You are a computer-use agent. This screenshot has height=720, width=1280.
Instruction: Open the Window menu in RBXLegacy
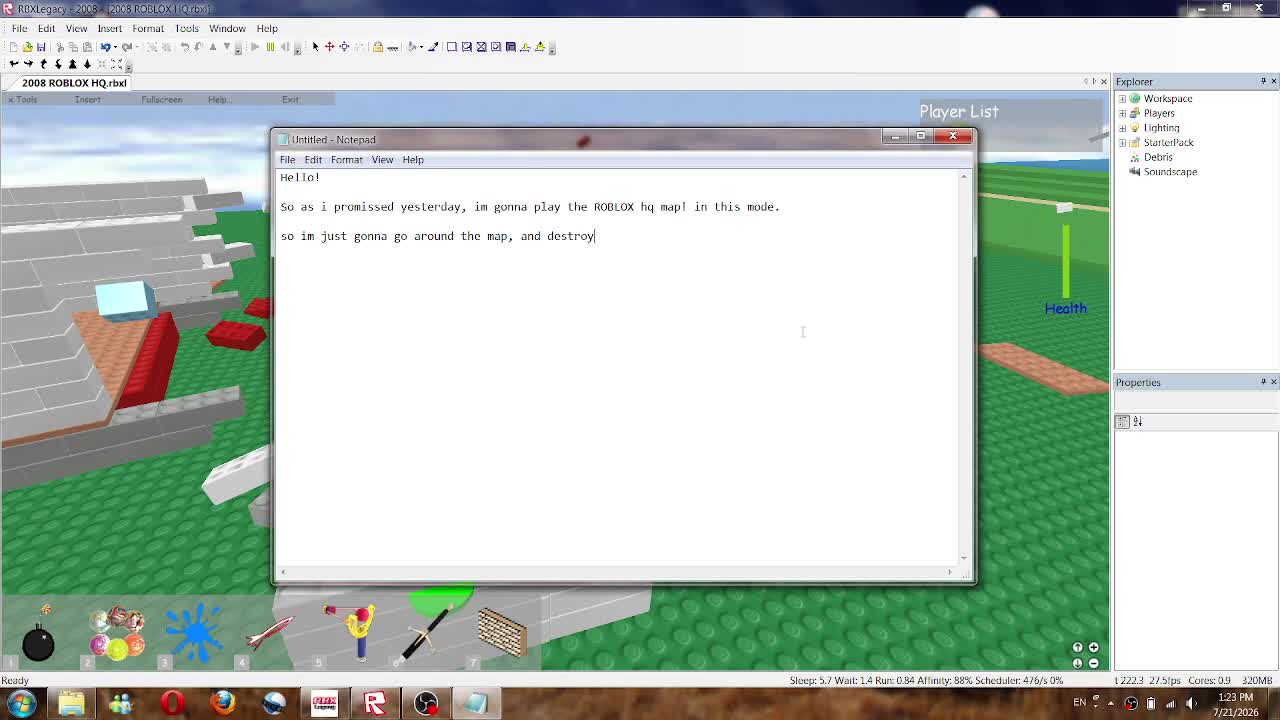(227, 28)
